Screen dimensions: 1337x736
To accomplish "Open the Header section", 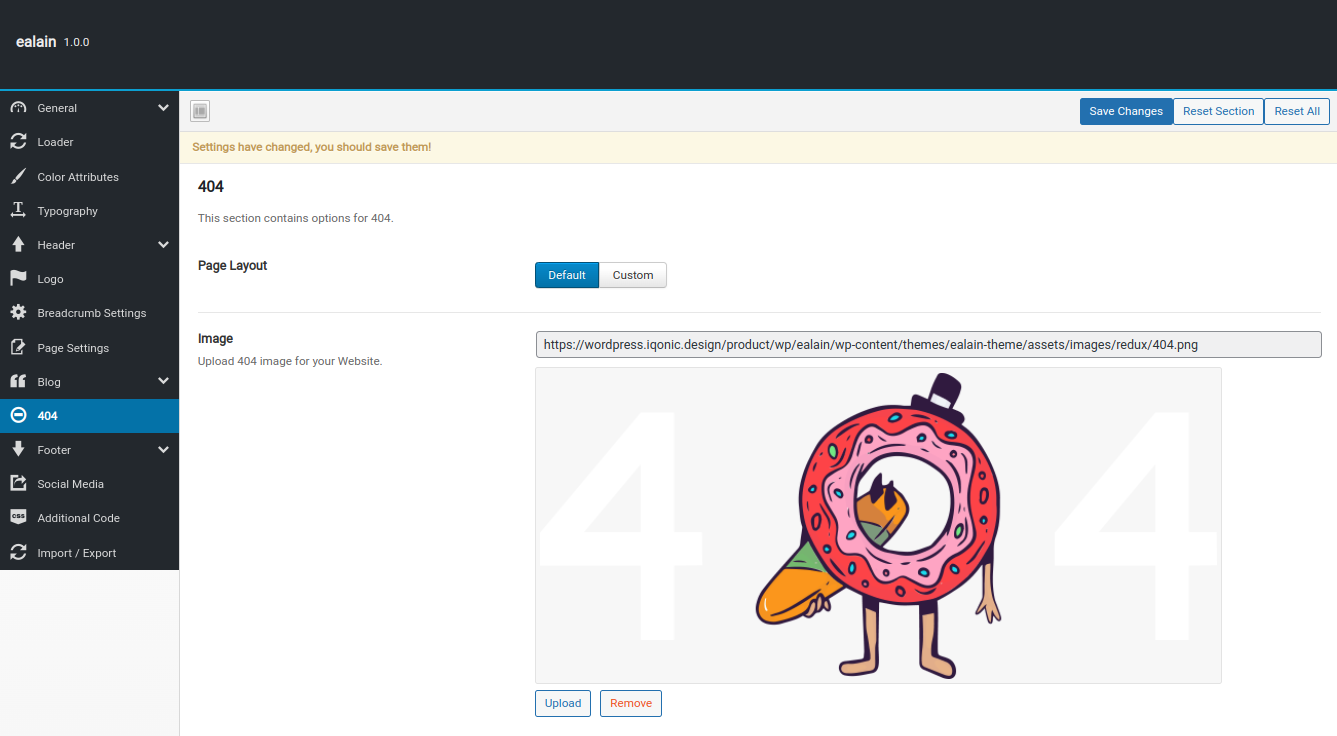I will [x=89, y=245].
